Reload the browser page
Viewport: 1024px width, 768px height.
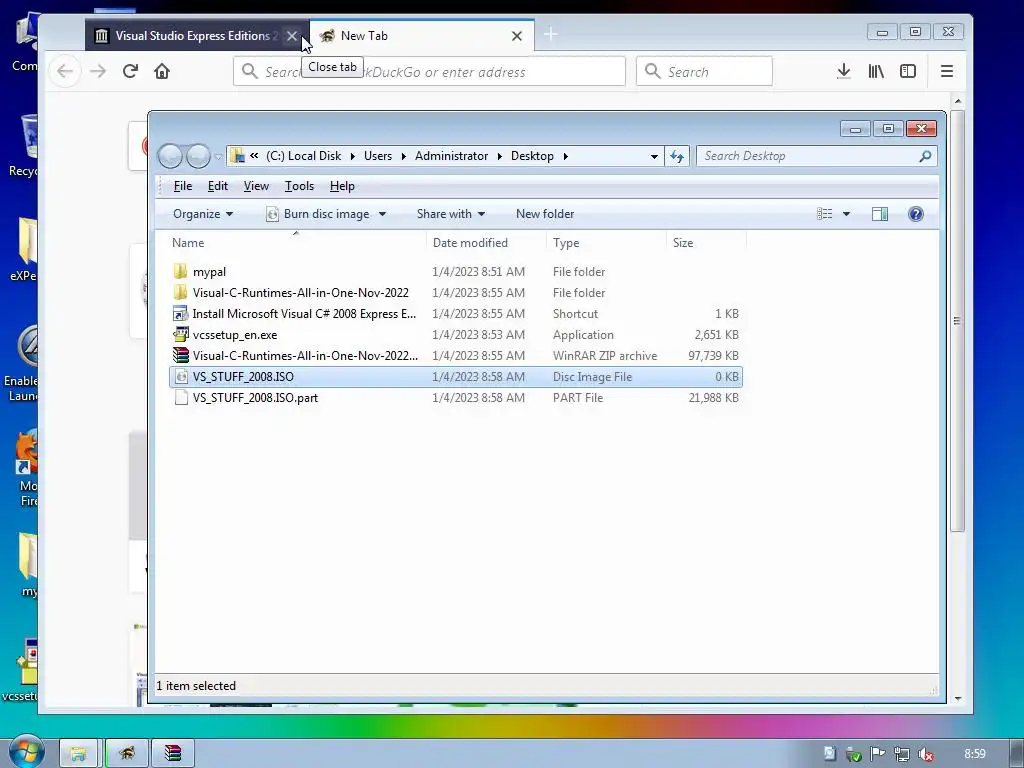(x=130, y=71)
